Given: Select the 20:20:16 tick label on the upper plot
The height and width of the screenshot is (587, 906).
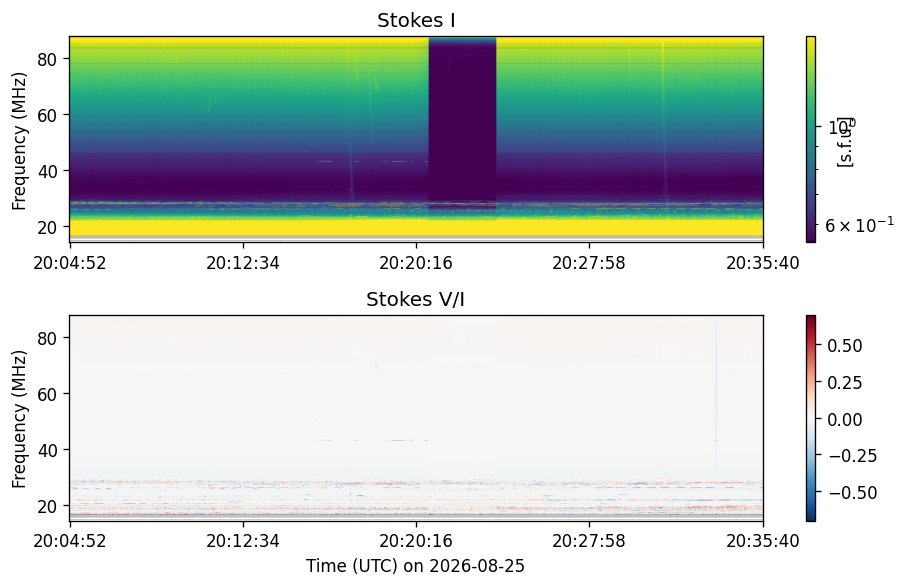Looking at the screenshot, I should (416, 263).
